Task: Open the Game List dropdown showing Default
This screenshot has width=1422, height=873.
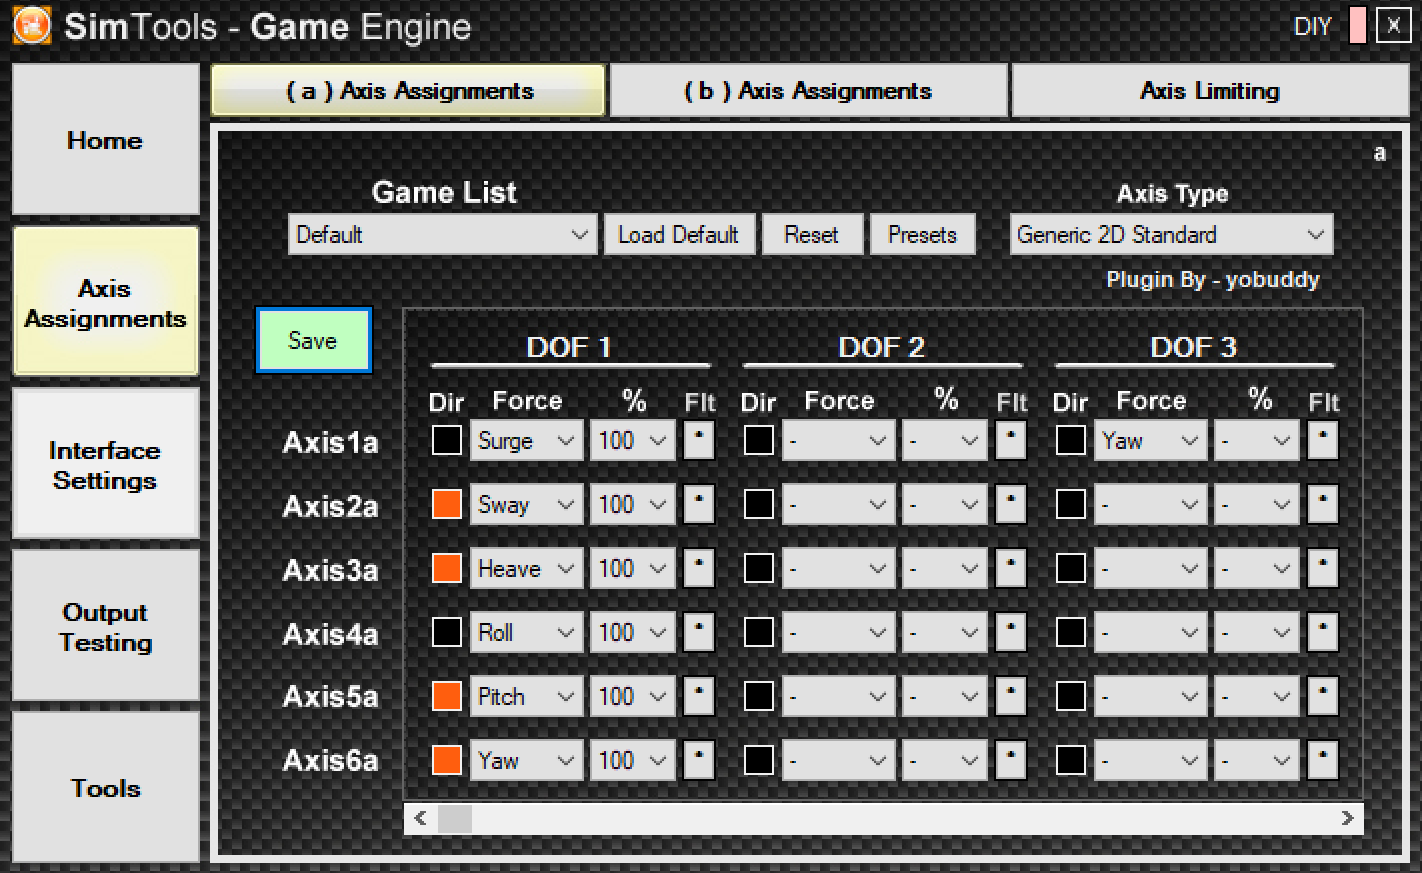Action: [442, 234]
